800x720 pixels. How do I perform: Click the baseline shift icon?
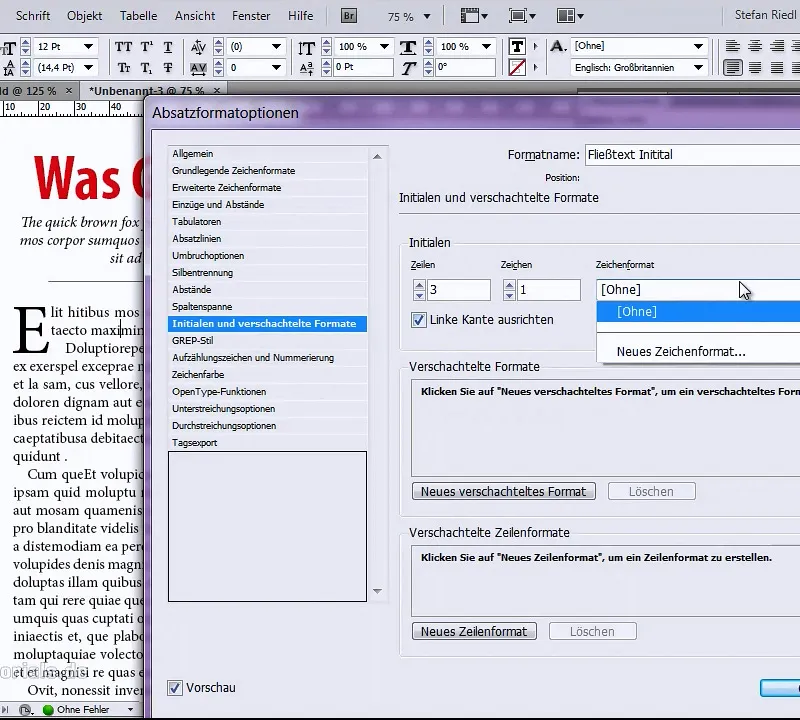pyautogui.click(x=306, y=68)
